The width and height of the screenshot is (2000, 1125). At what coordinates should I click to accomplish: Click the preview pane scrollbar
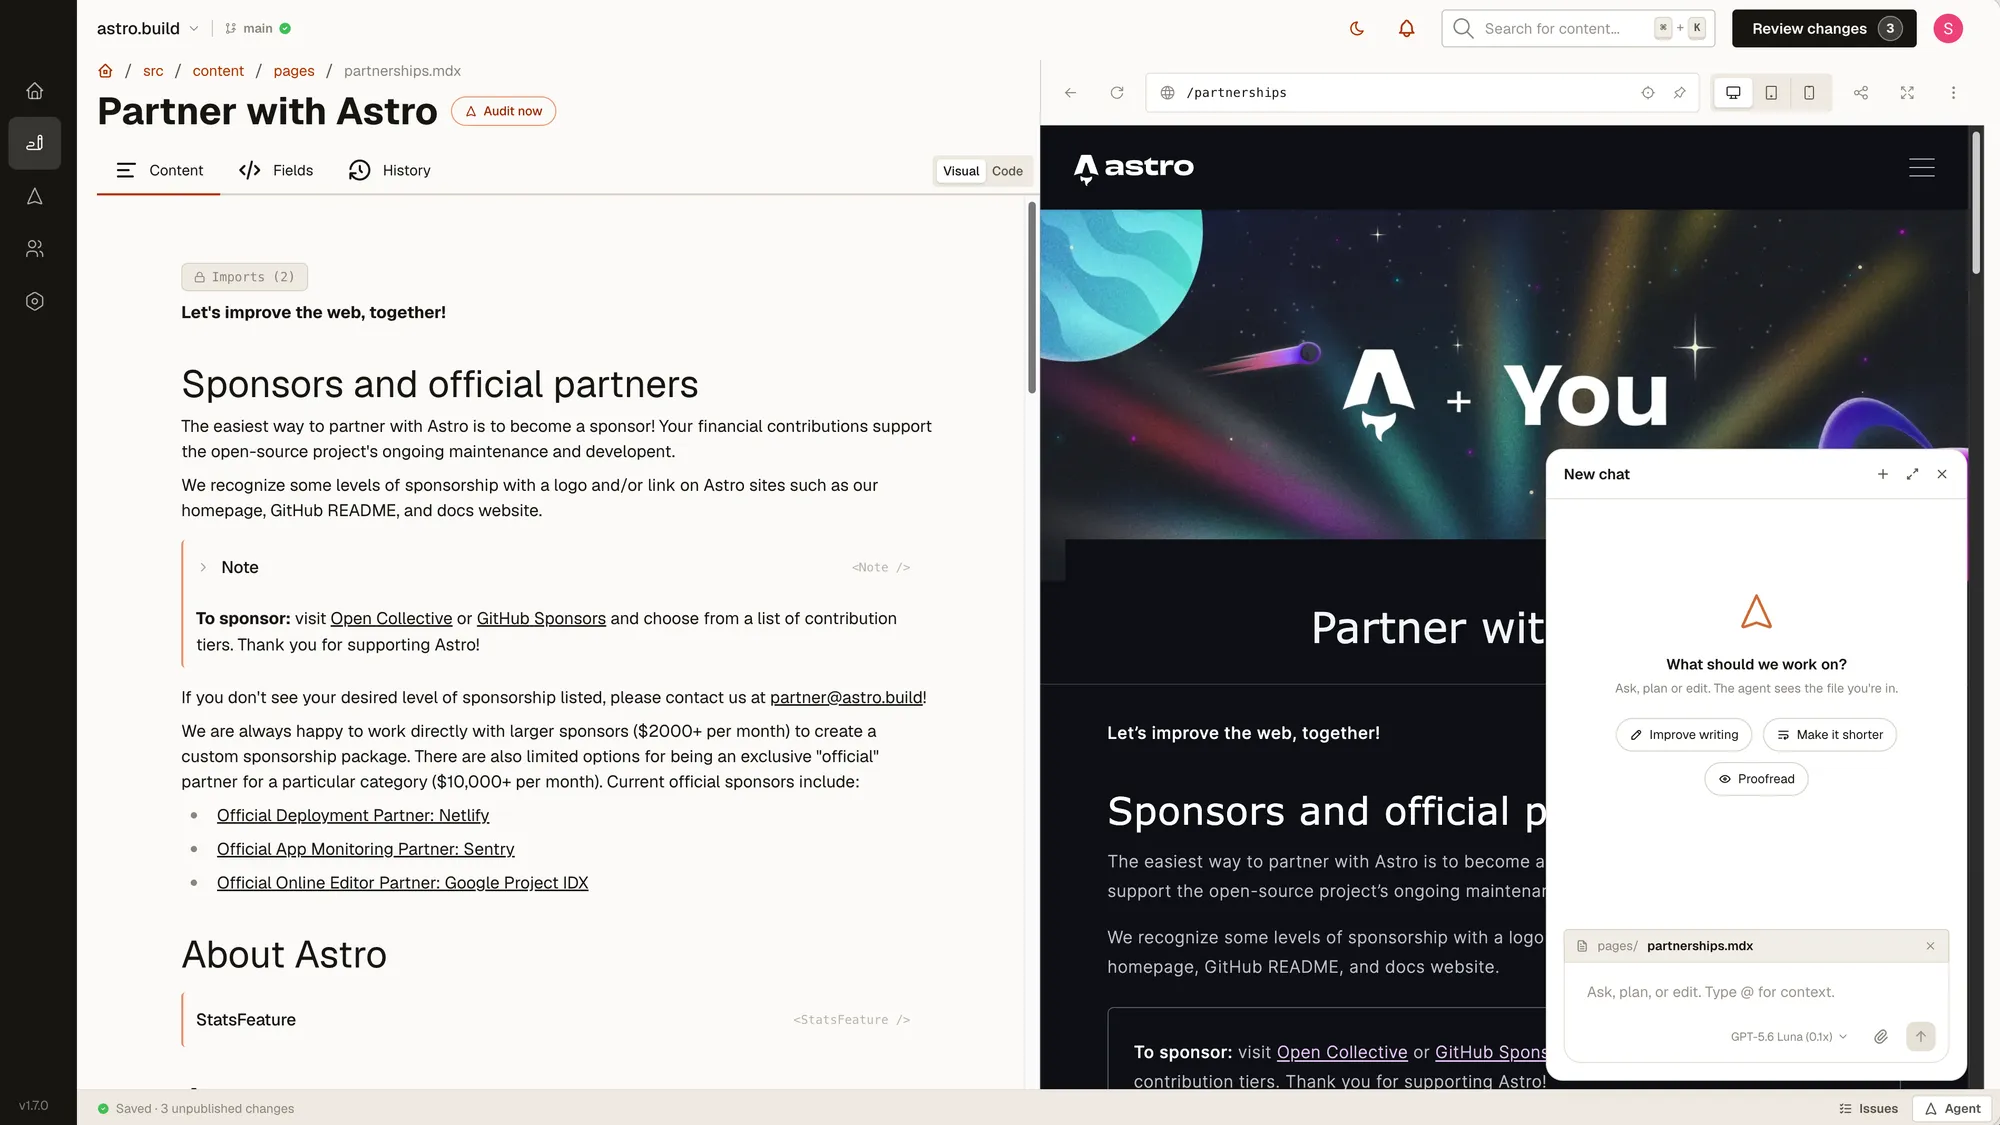[1976, 202]
